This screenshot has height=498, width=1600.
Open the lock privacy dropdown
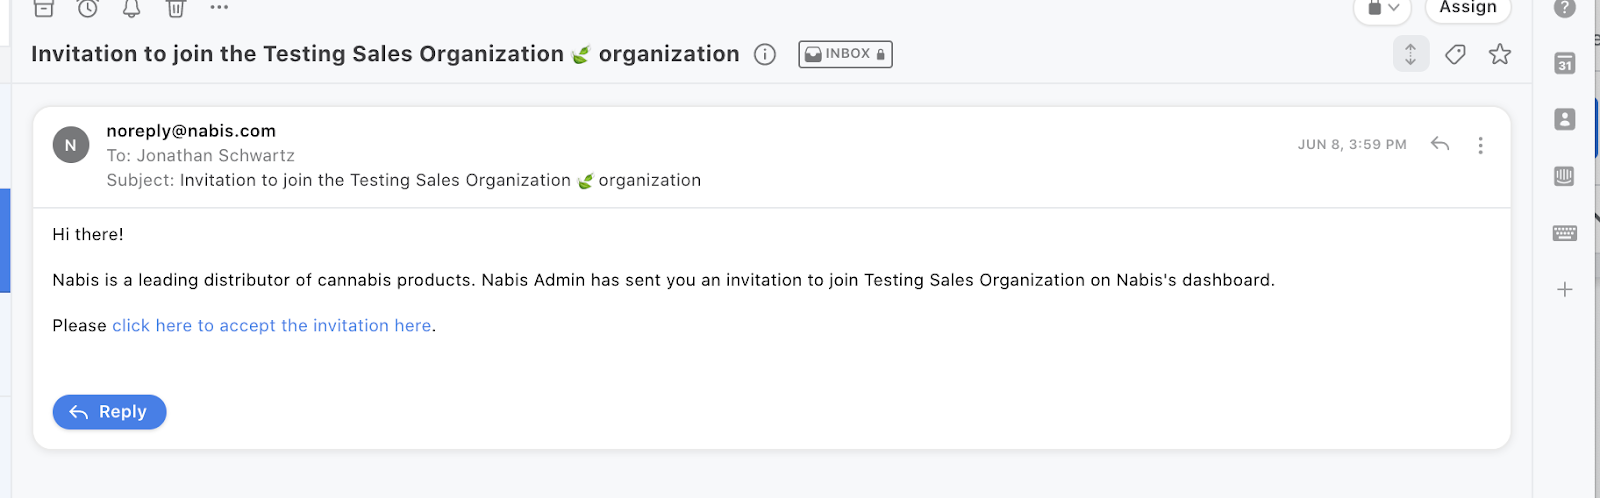coord(1382,9)
